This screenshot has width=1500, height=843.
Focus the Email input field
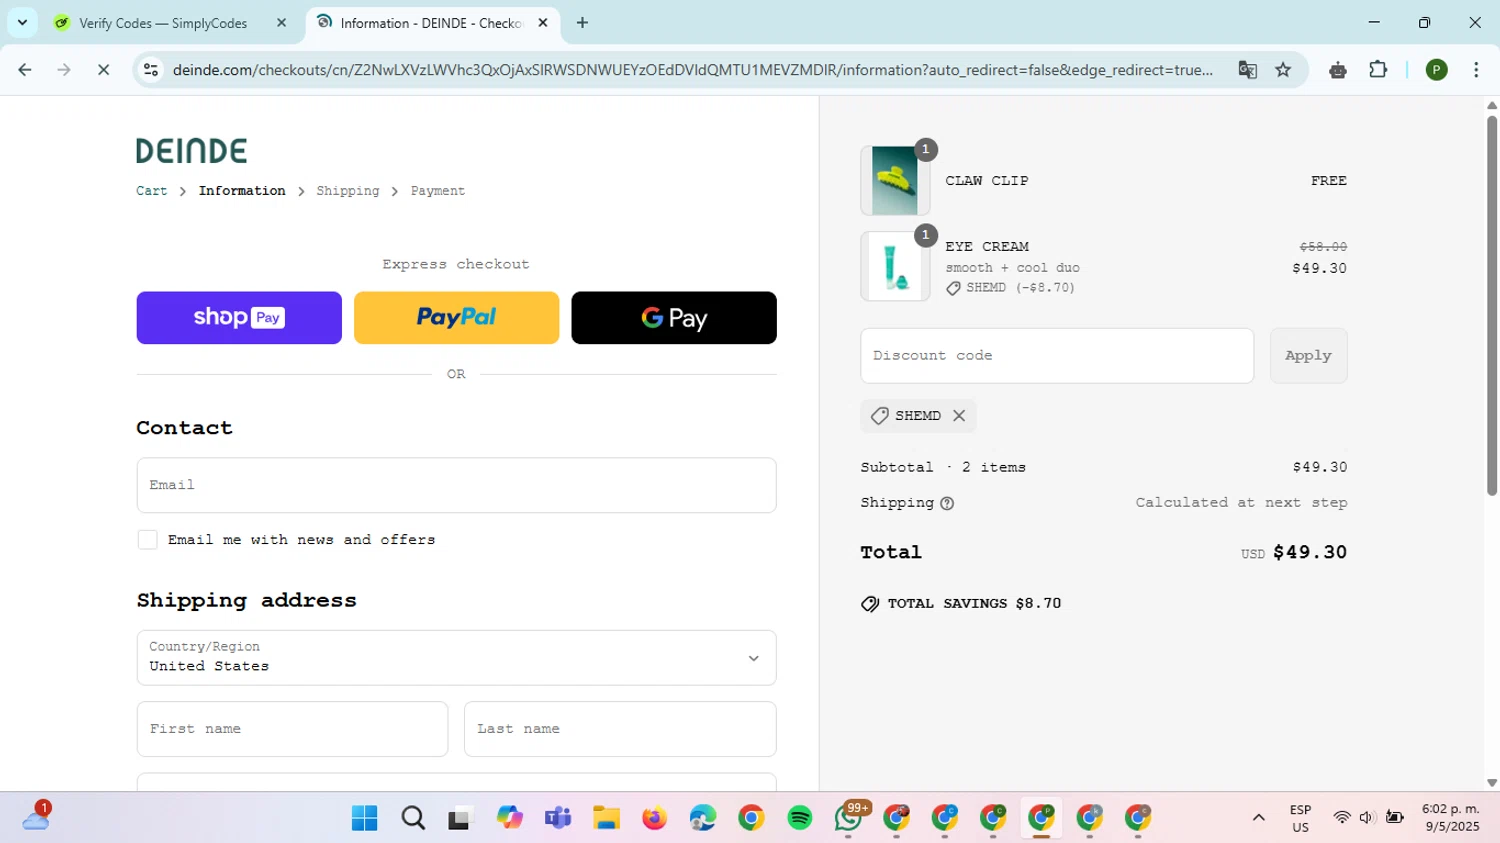(456, 485)
